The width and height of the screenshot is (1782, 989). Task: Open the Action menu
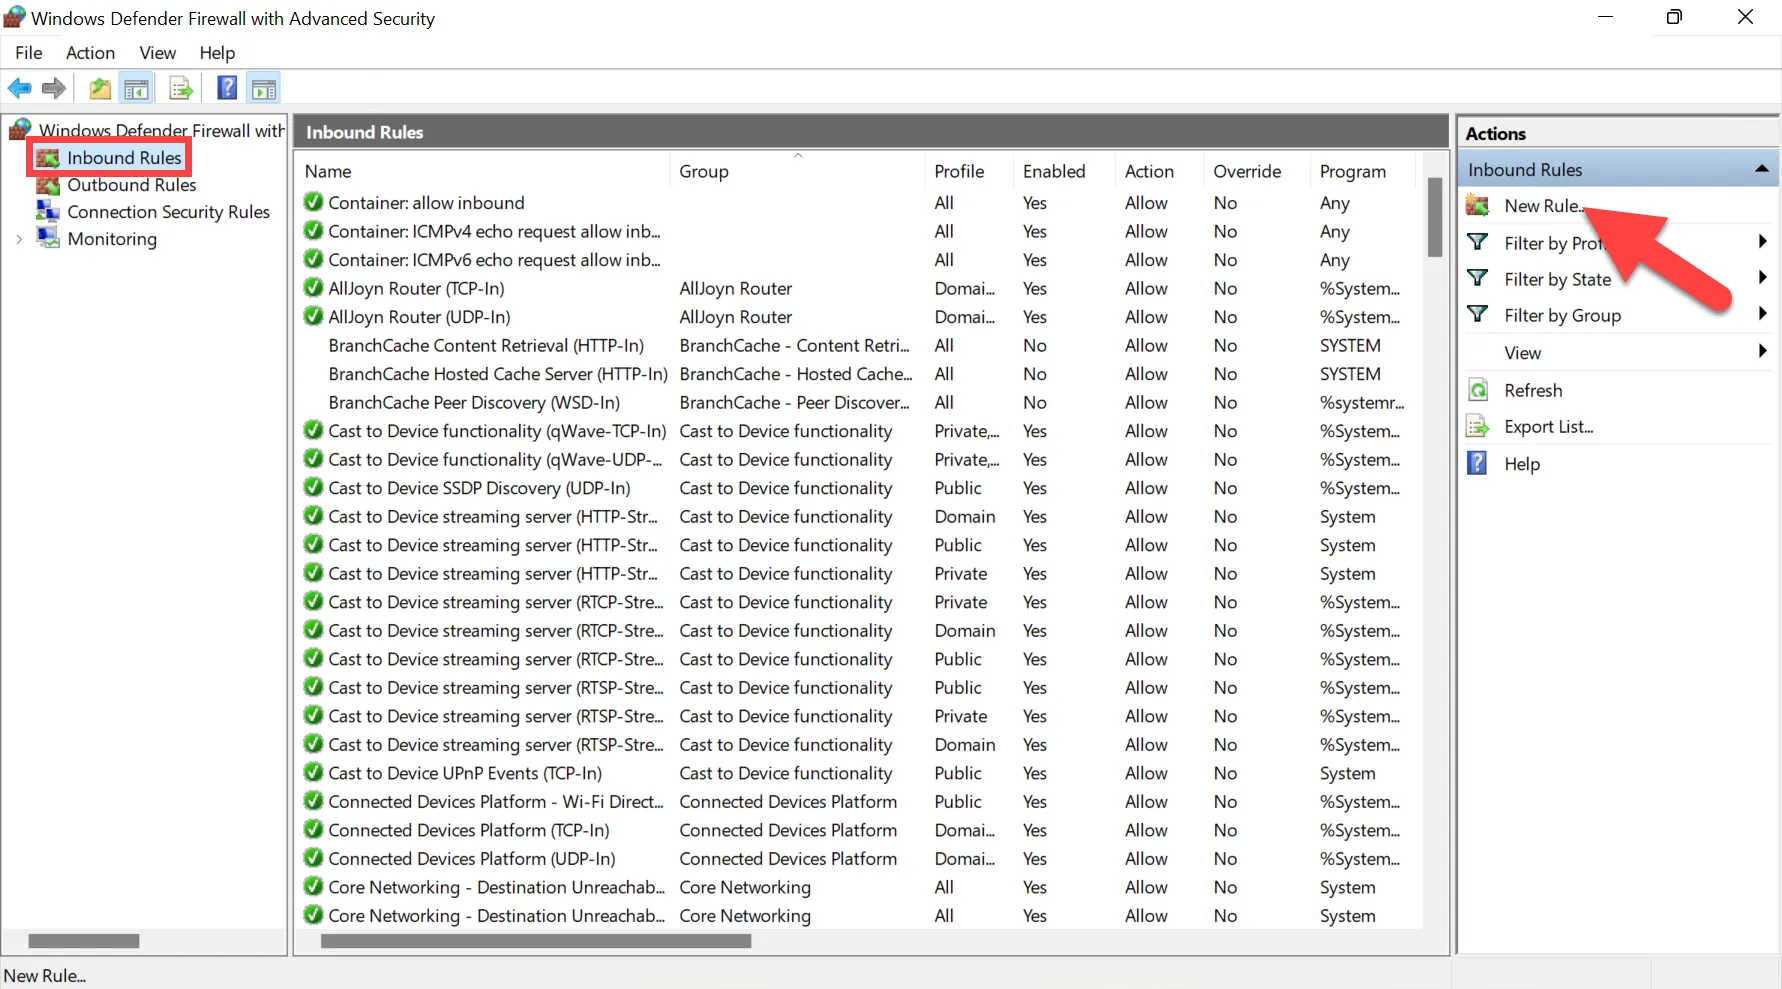click(90, 53)
